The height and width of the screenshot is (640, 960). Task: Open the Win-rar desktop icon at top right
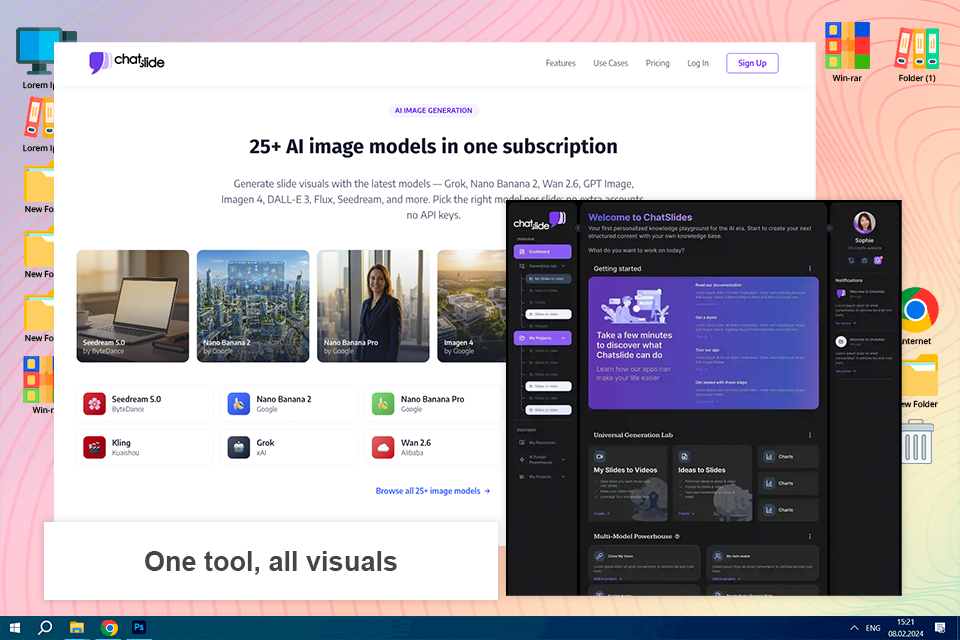pyautogui.click(x=847, y=51)
